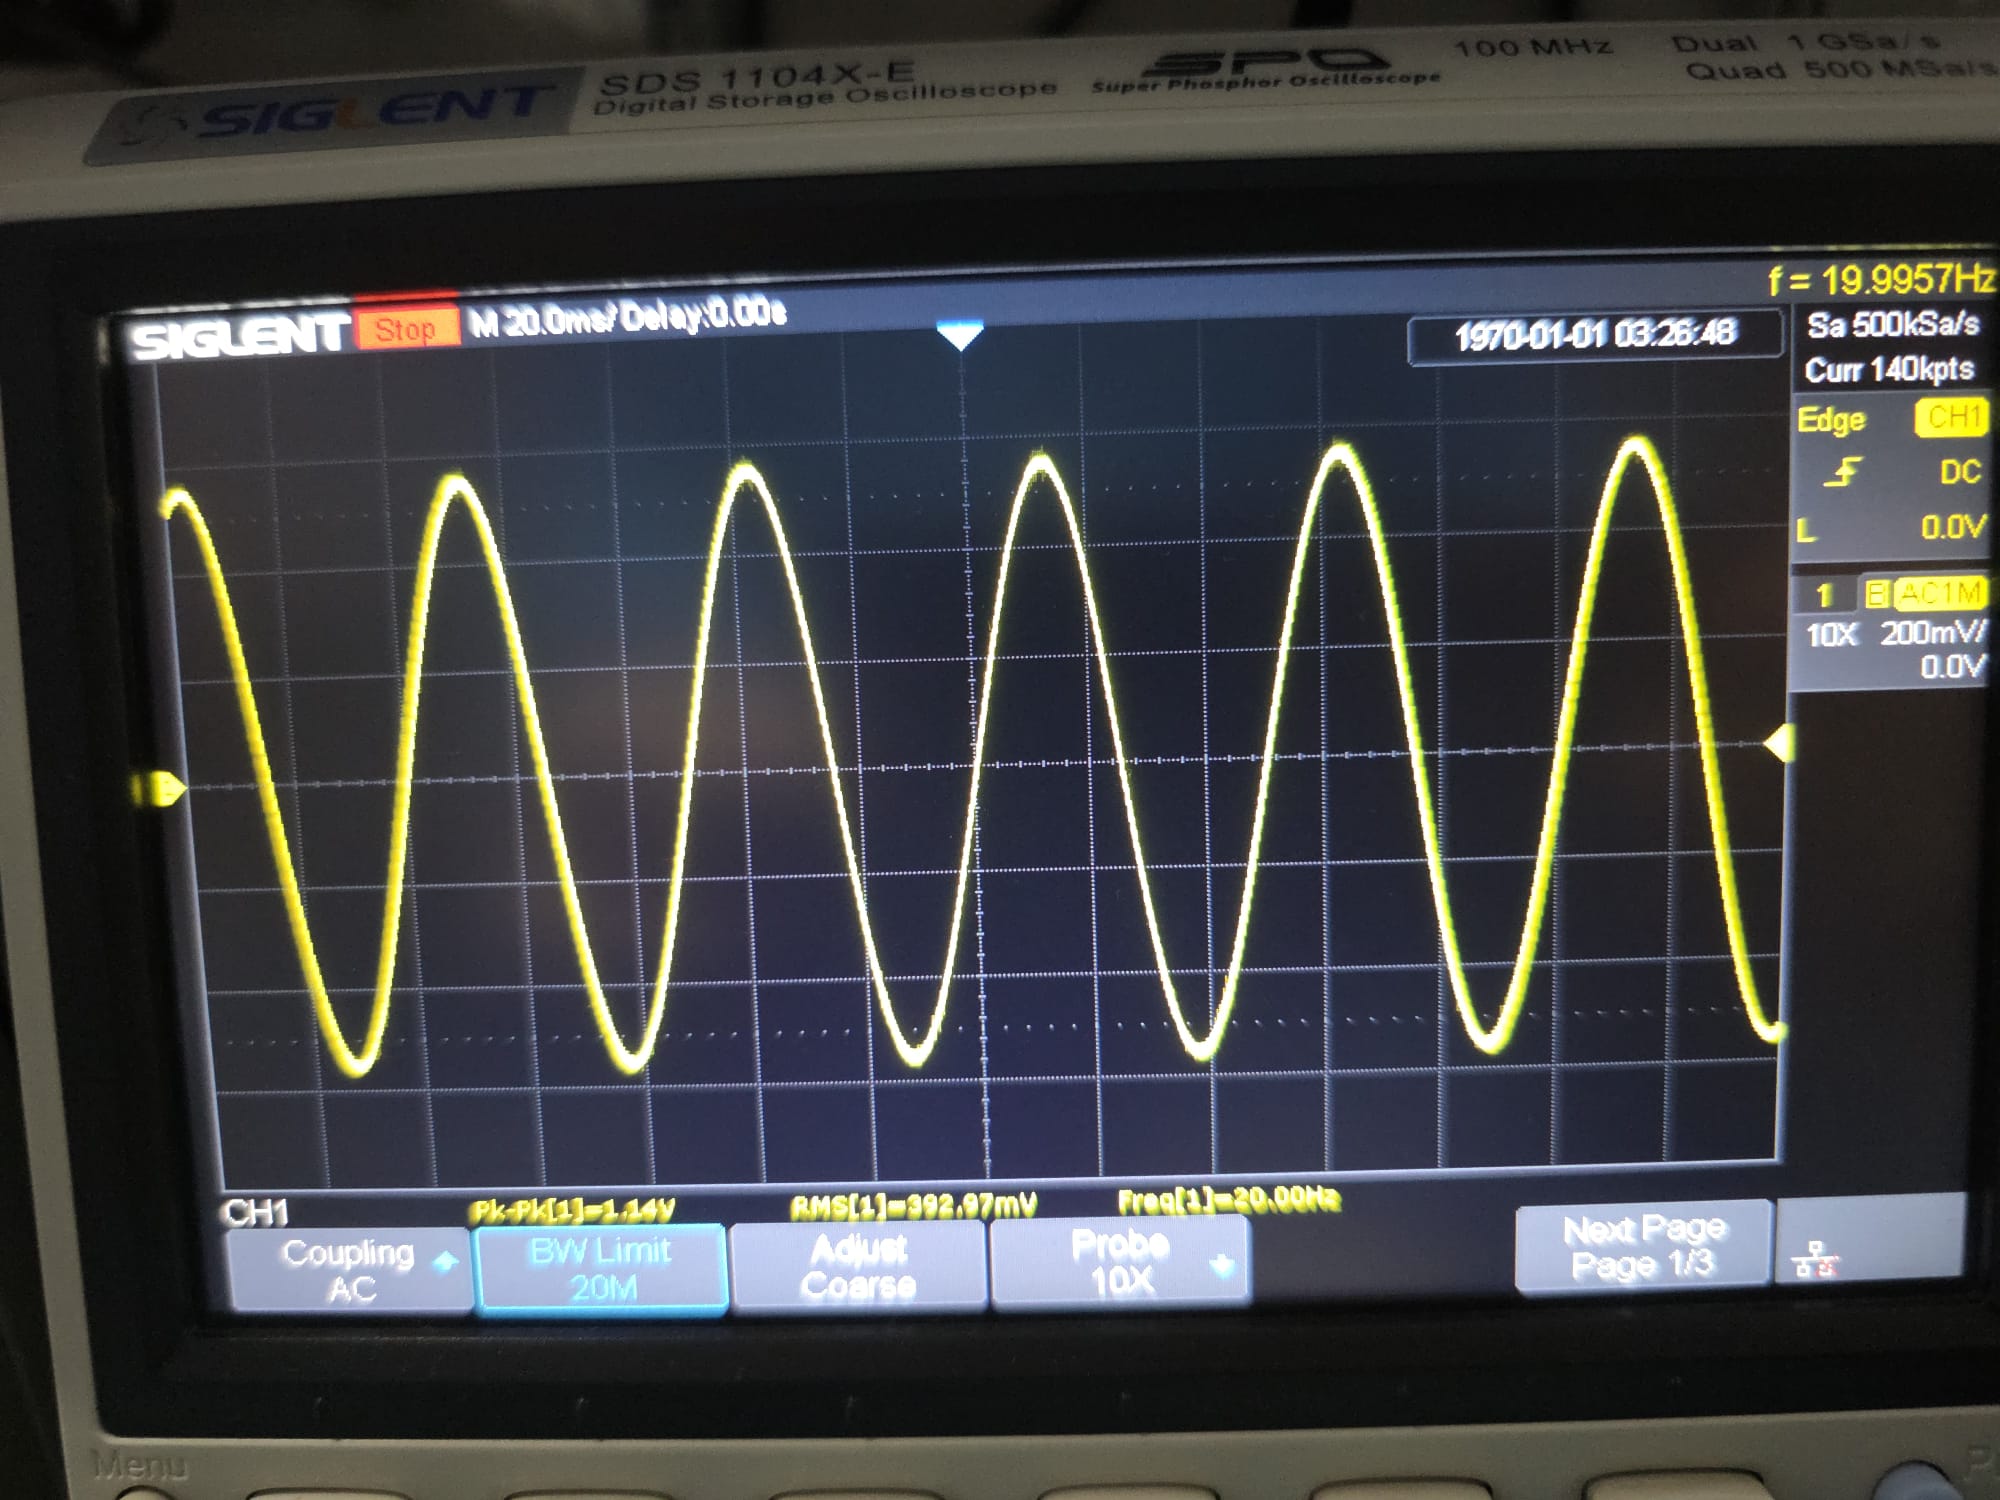Click the trigger level arrow on right edge
This screenshot has width=2000, height=1500.
(x=1776, y=744)
